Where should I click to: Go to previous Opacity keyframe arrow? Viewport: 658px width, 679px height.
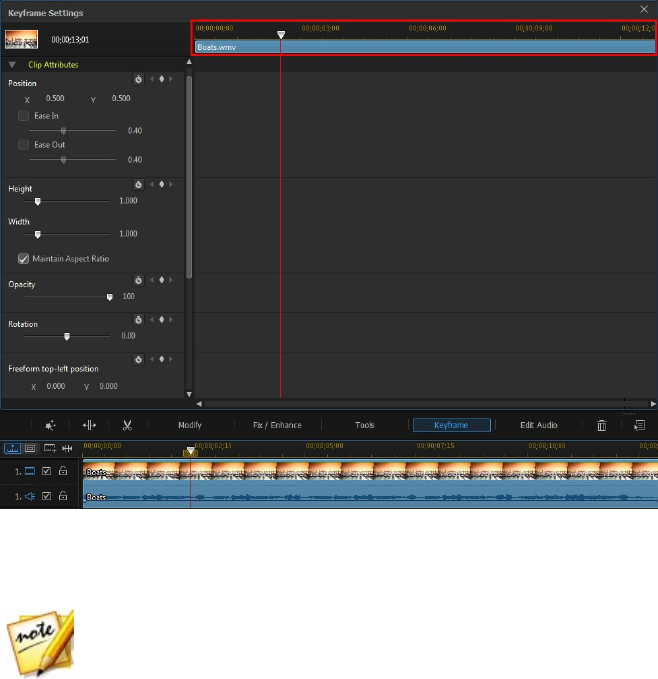152,280
